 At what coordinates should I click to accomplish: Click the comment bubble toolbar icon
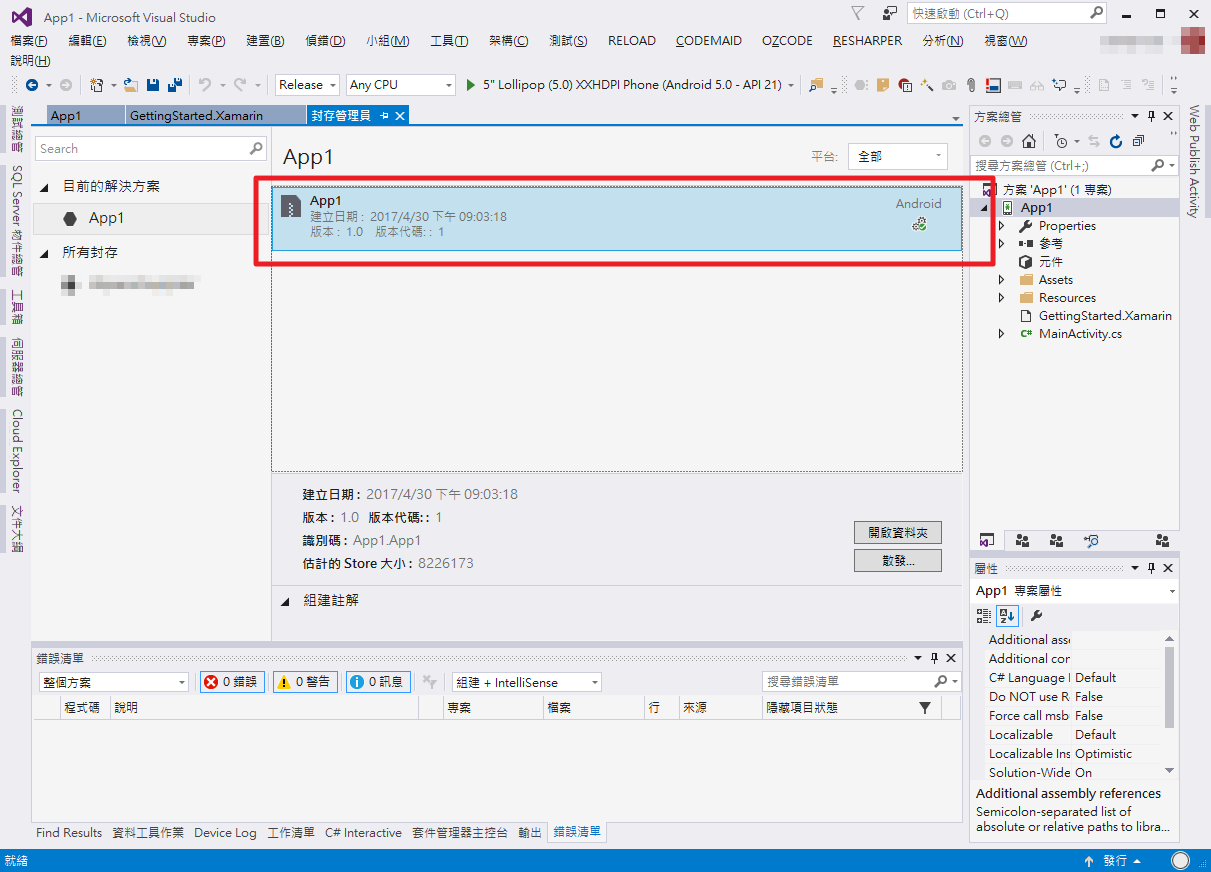point(1060,85)
